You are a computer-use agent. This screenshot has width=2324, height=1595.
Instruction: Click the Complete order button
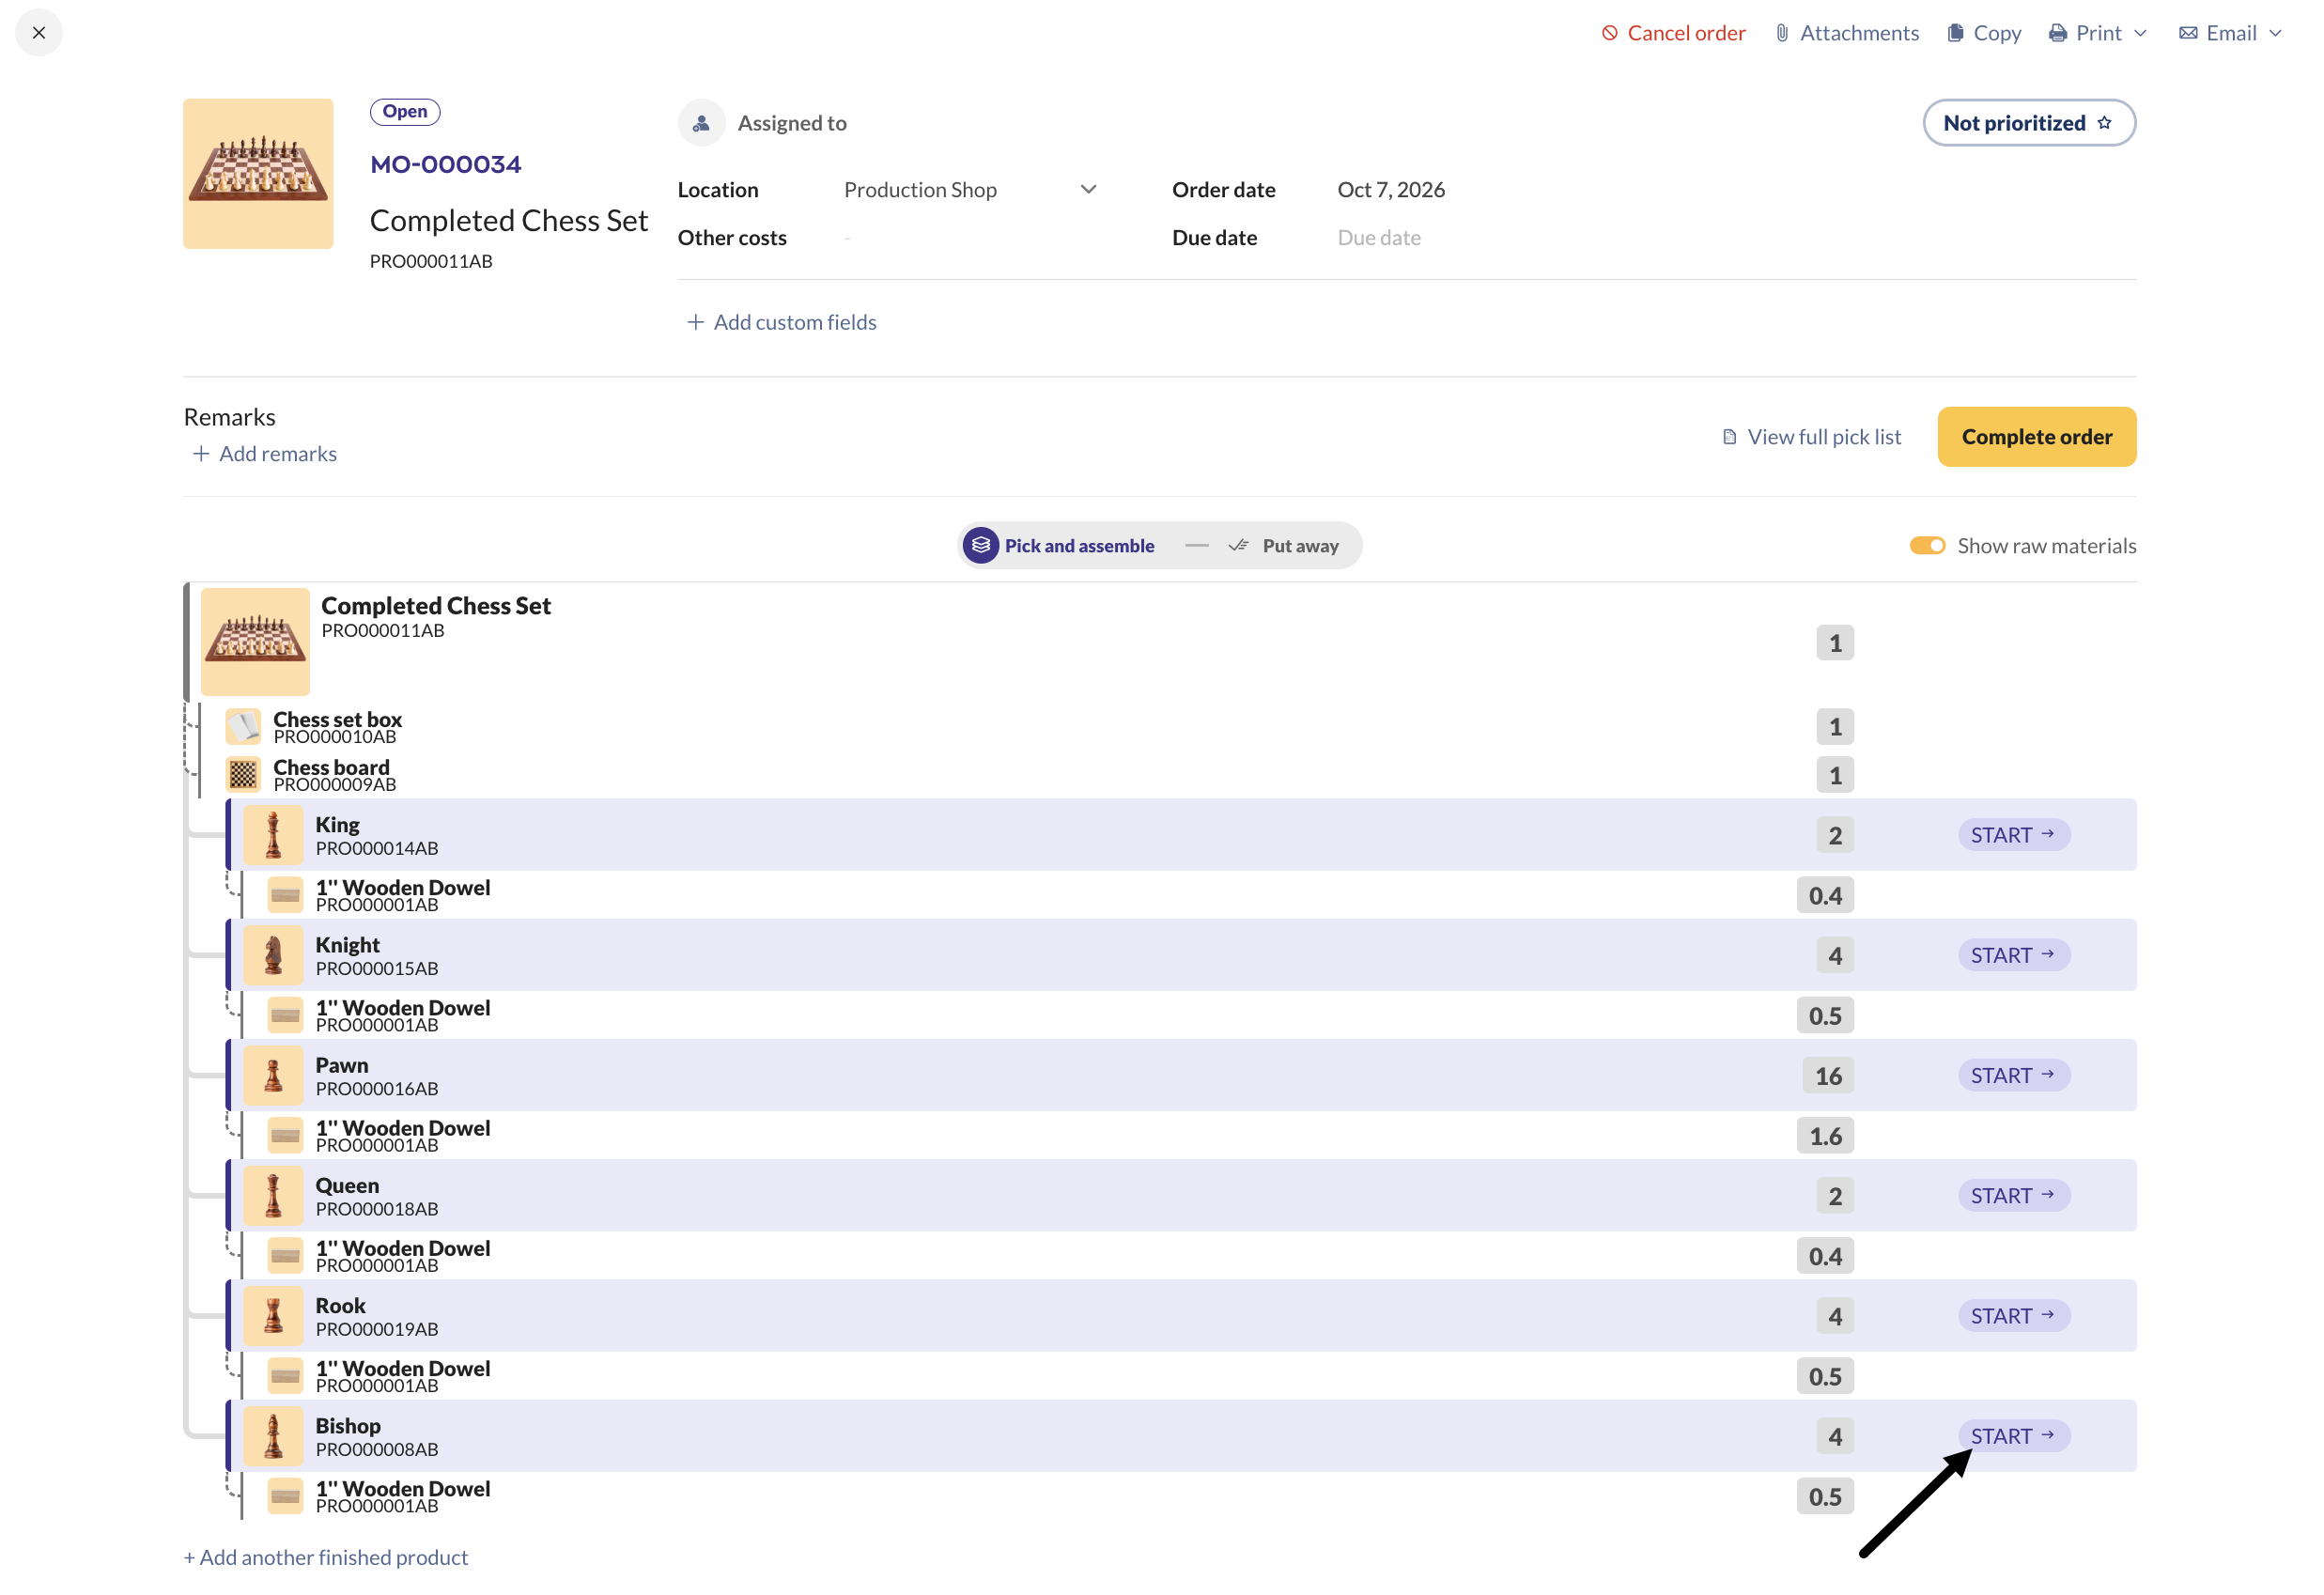2036,437
